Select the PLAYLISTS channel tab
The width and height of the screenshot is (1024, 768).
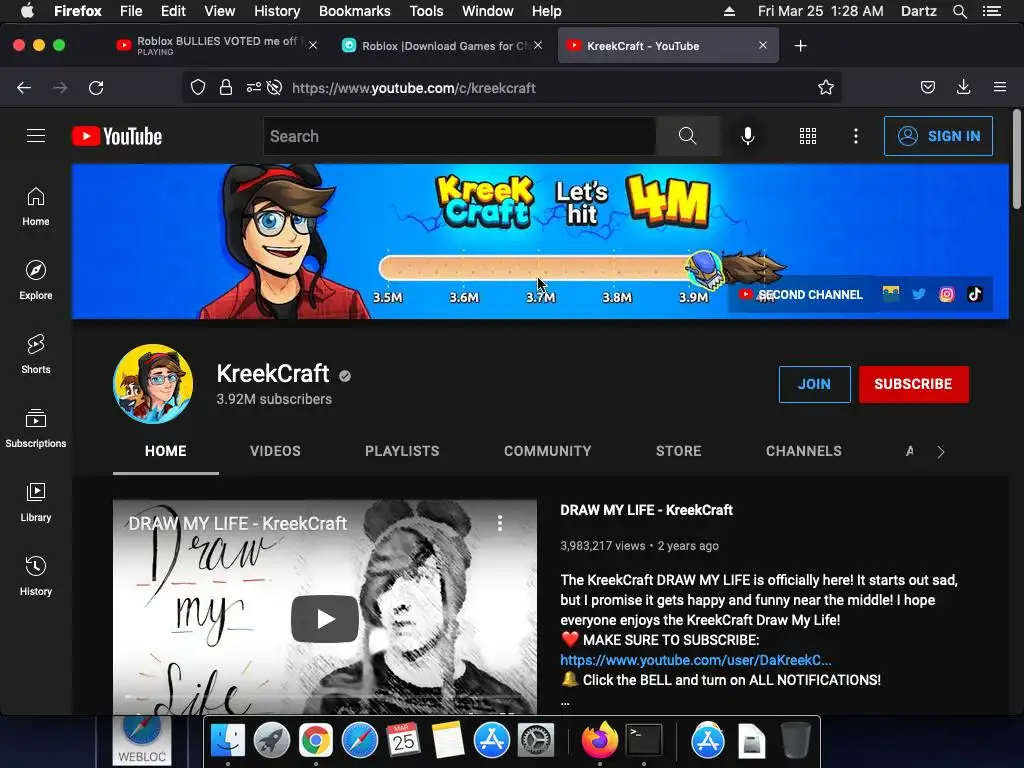tap(402, 451)
